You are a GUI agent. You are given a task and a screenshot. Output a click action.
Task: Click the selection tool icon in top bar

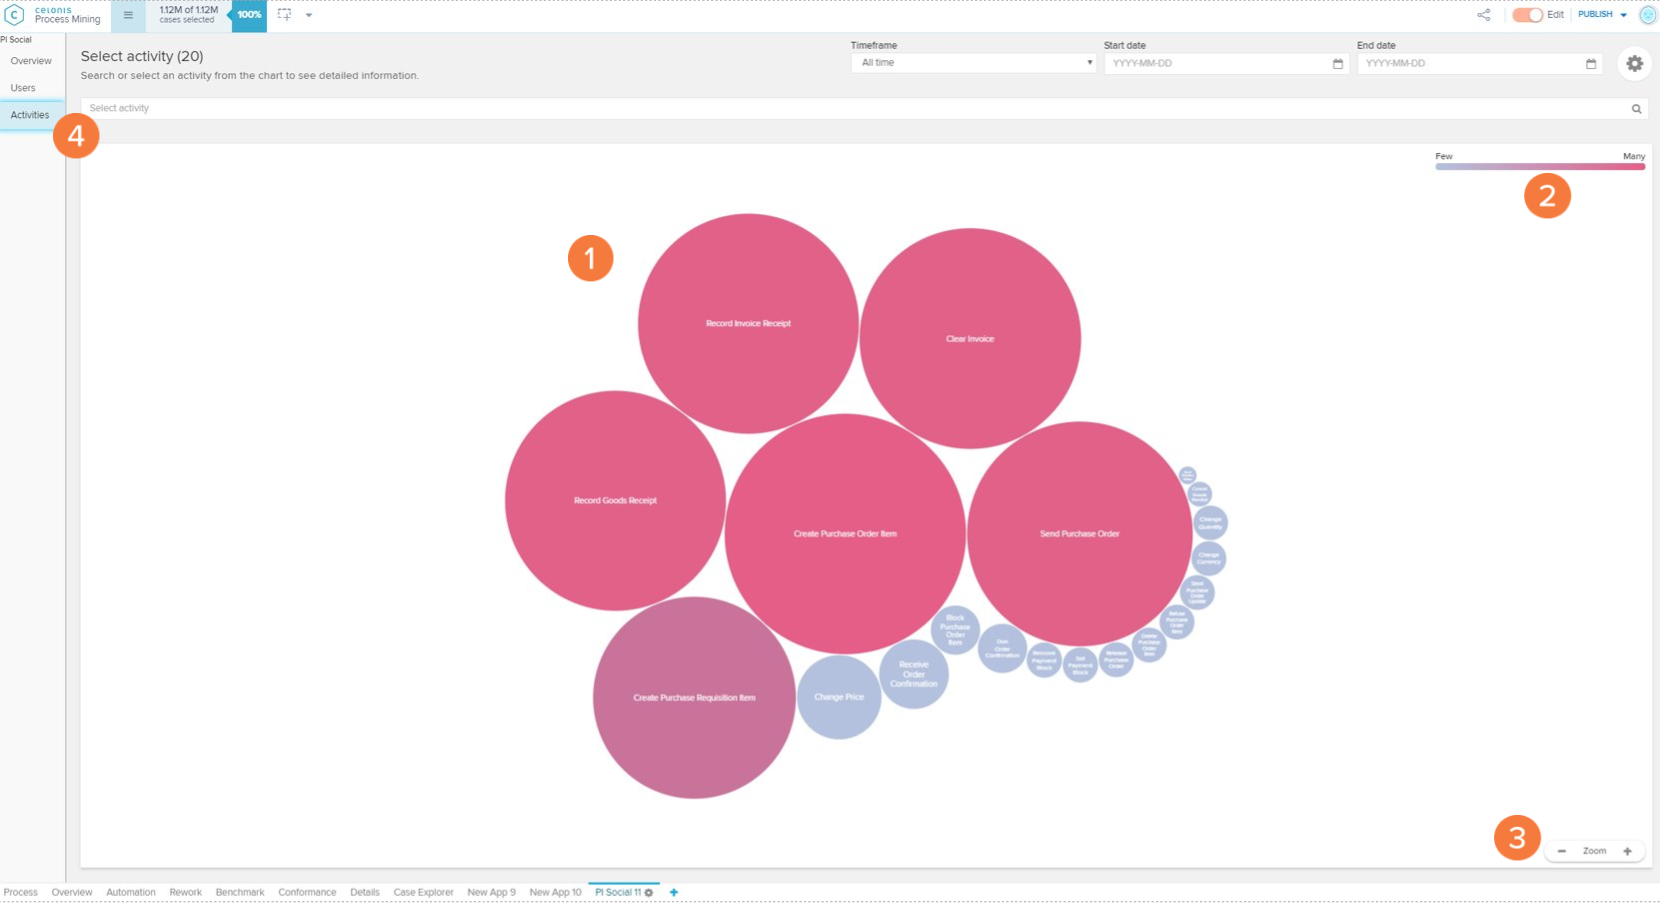285,15
